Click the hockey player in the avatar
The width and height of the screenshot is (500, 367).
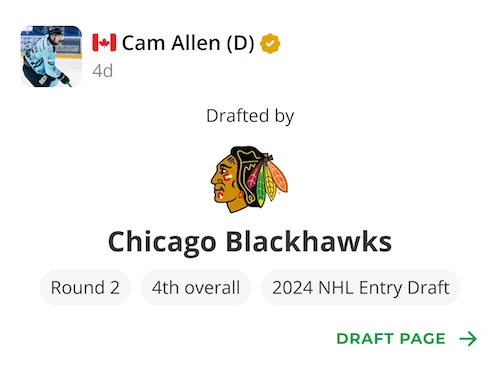point(45,58)
